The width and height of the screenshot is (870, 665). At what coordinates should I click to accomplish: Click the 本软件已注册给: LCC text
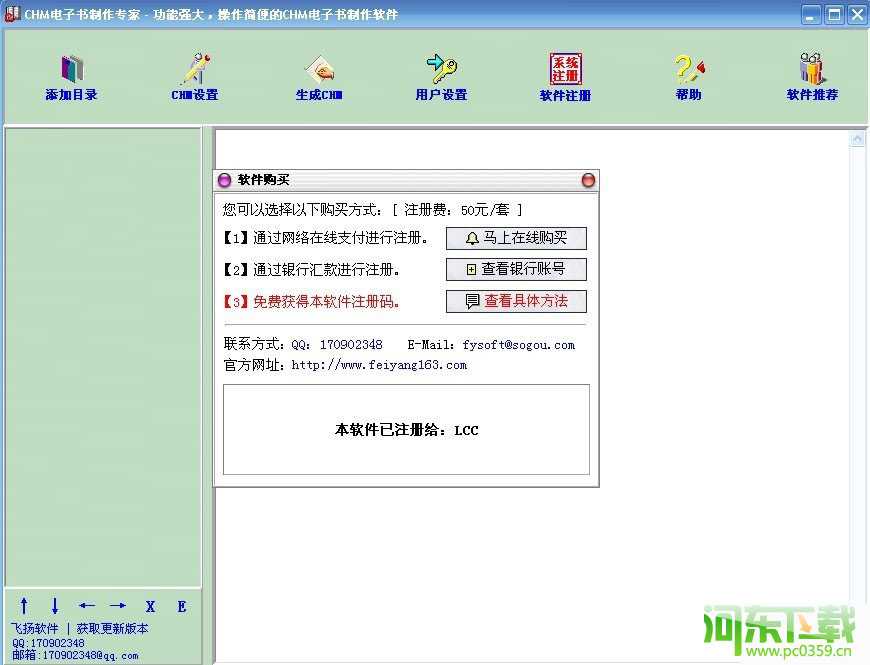[407, 430]
